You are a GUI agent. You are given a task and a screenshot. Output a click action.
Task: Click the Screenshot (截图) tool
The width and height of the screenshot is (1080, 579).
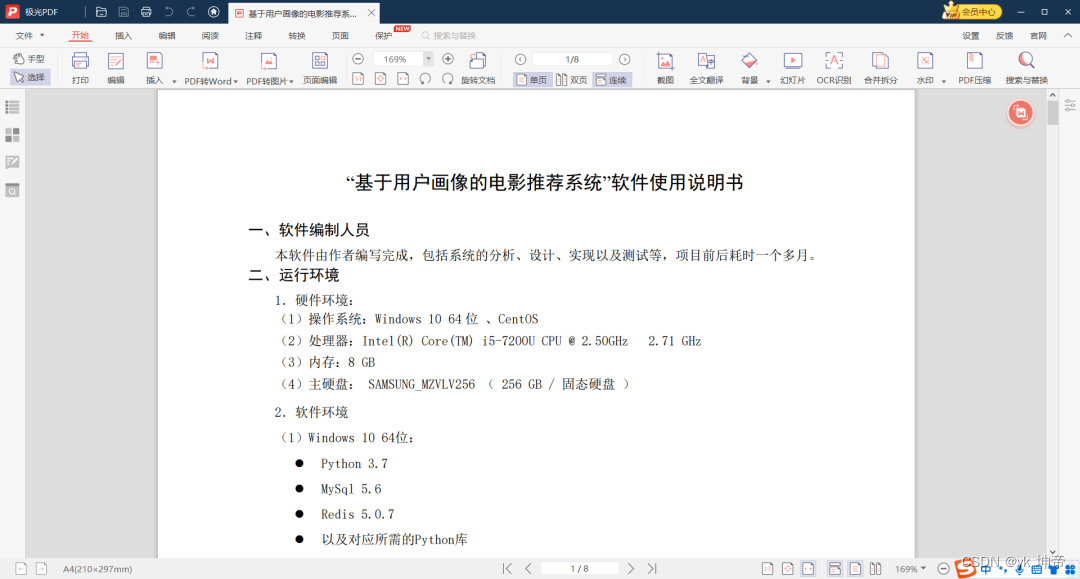click(665, 68)
